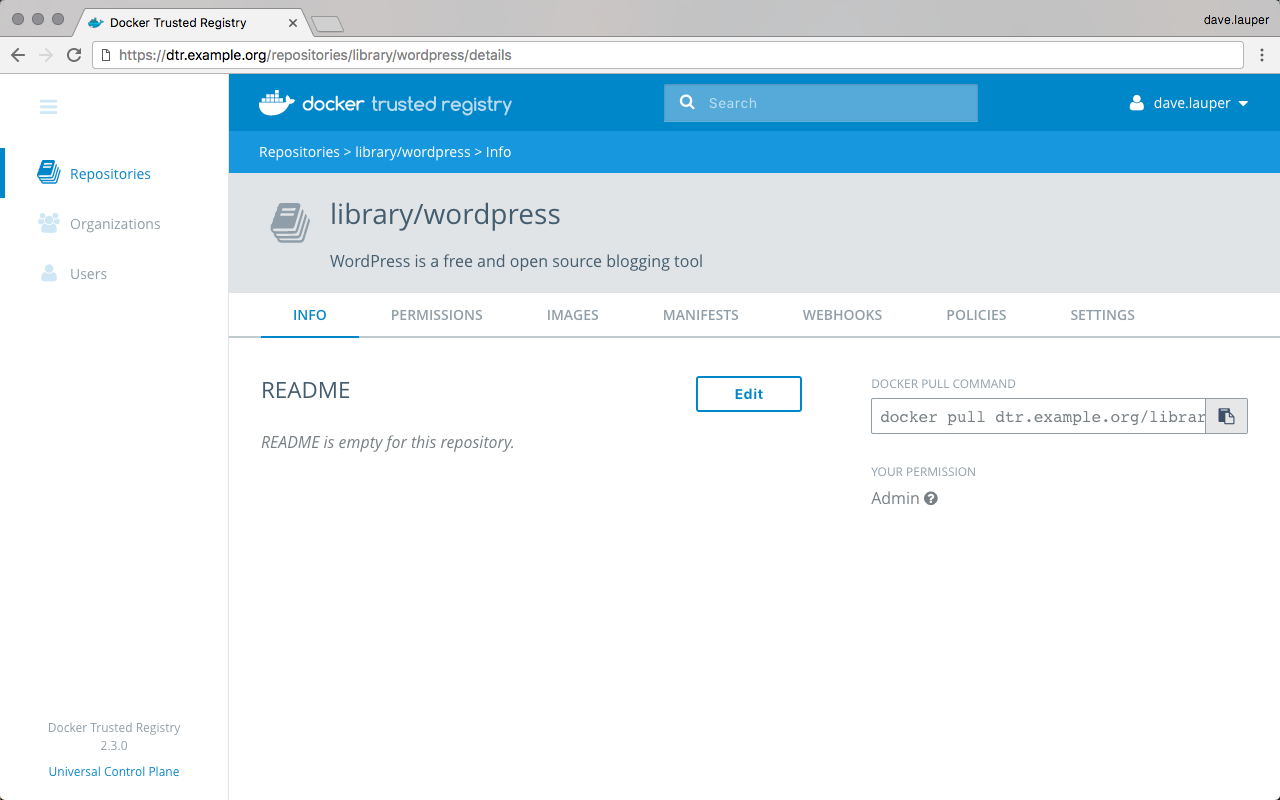1280x800 pixels.
Task: Click the help icon next to Admin
Action: click(x=931, y=498)
